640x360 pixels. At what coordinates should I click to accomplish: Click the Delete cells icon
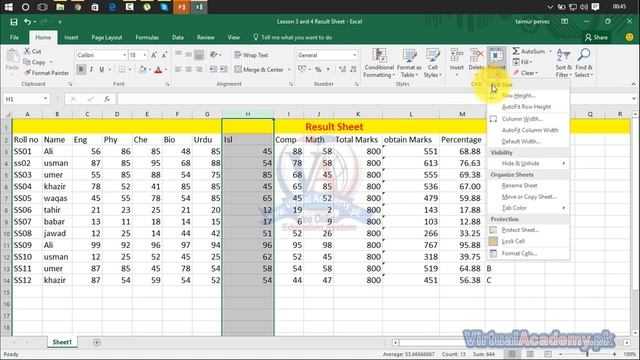tap(476, 55)
